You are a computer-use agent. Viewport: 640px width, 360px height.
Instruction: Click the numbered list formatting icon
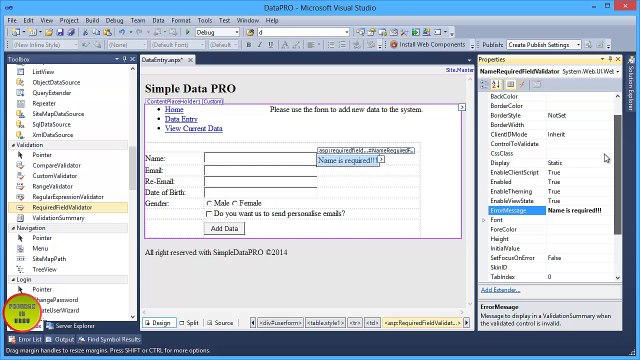[x=342, y=45]
